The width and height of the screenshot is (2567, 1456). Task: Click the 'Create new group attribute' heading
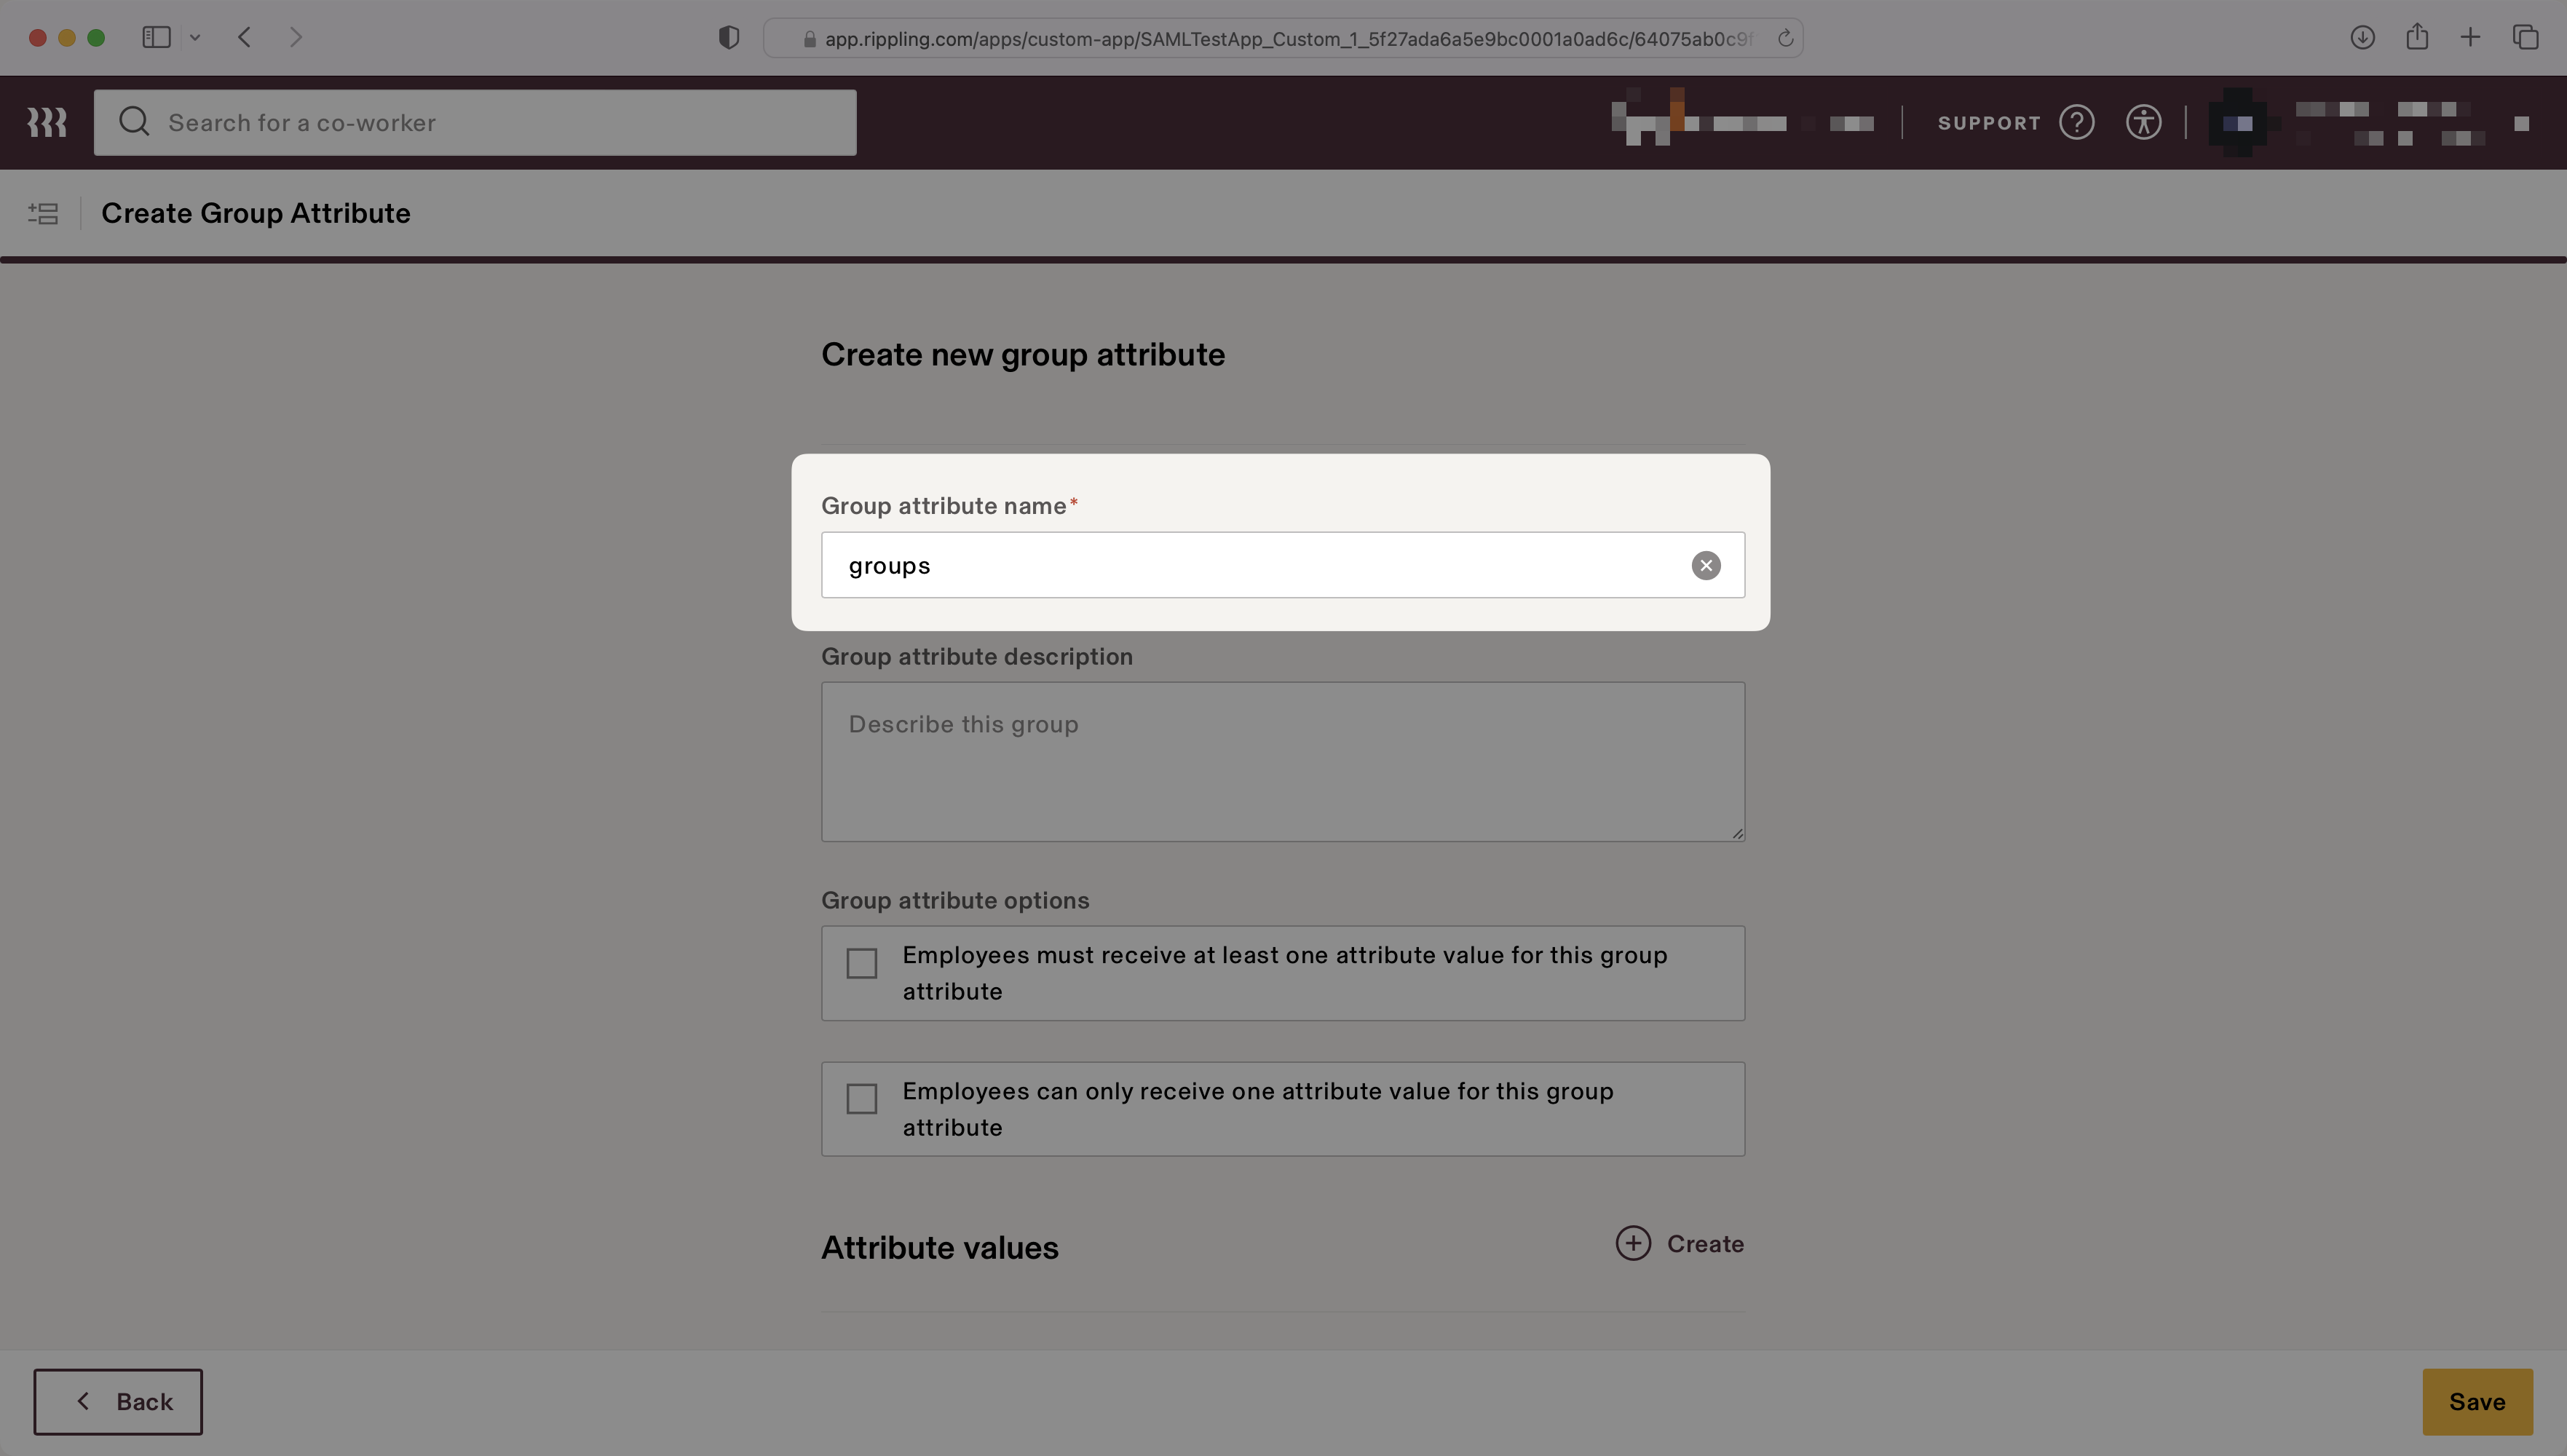point(1023,354)
